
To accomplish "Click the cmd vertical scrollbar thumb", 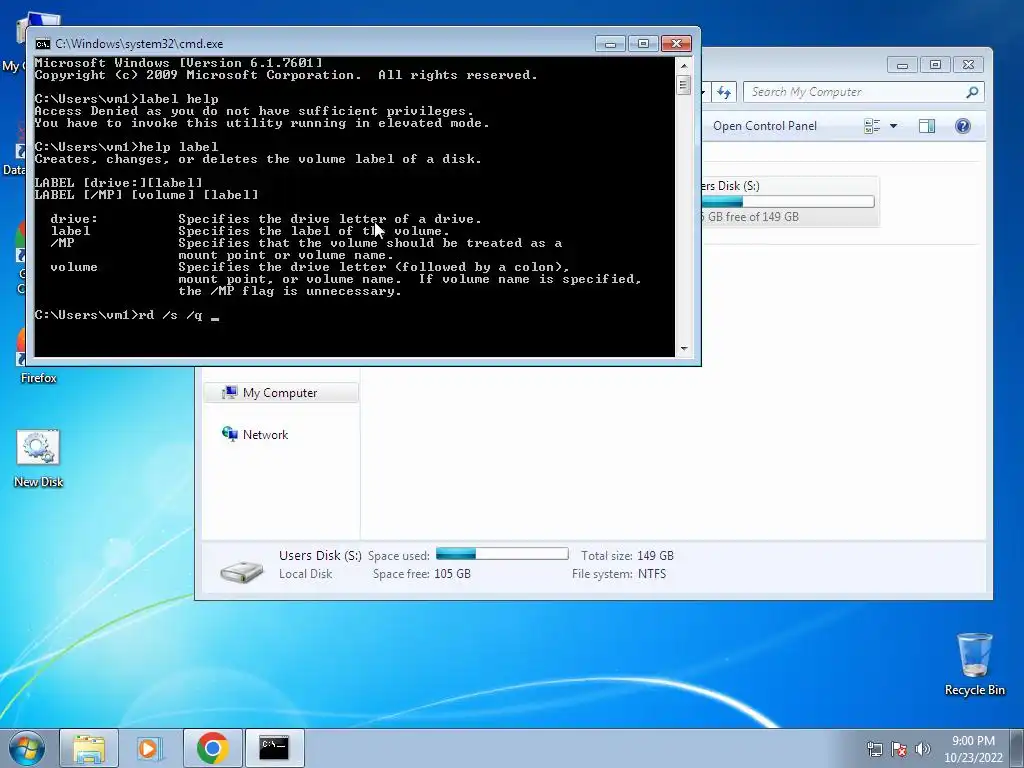I will tap(684, 85).
